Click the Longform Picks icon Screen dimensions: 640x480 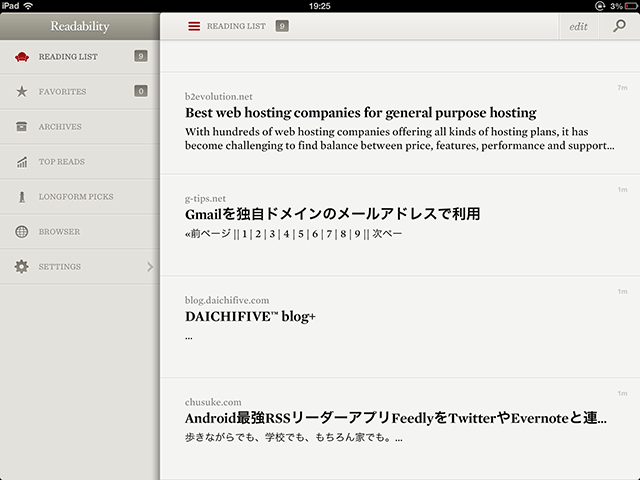click(x=22, y=197)
